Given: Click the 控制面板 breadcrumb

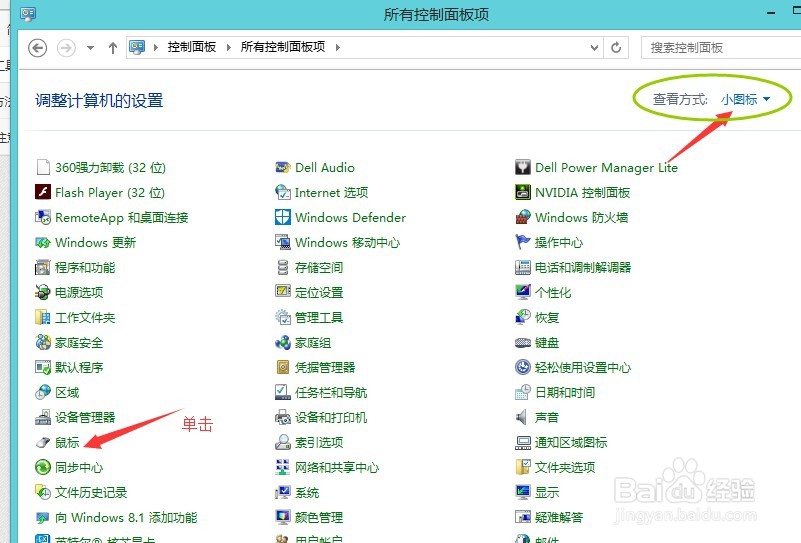Looking at the screenshot, I should click(x=192, y=47).
